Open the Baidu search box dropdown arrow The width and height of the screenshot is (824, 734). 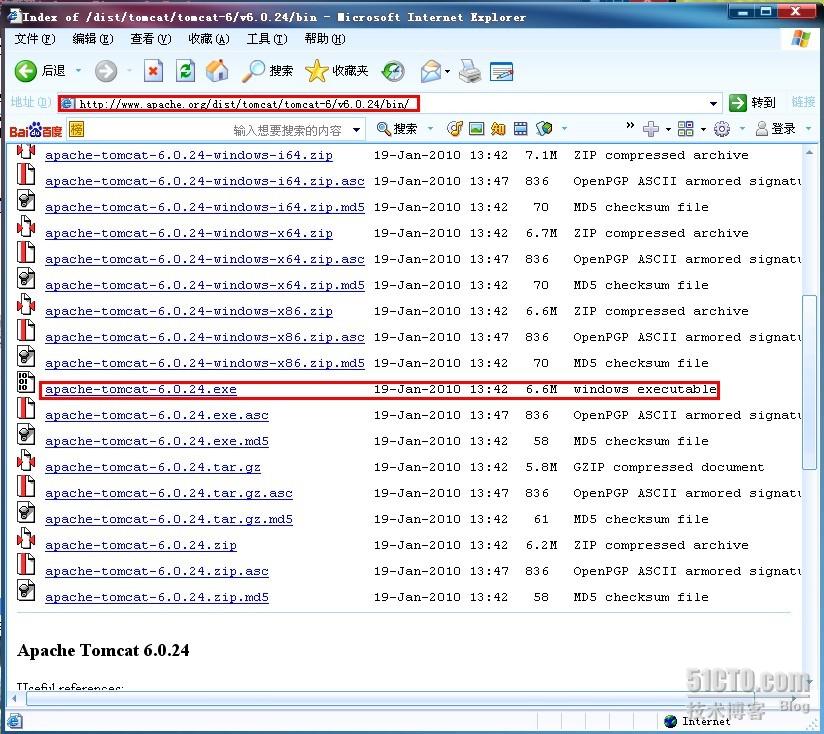(x=356, y=130)
